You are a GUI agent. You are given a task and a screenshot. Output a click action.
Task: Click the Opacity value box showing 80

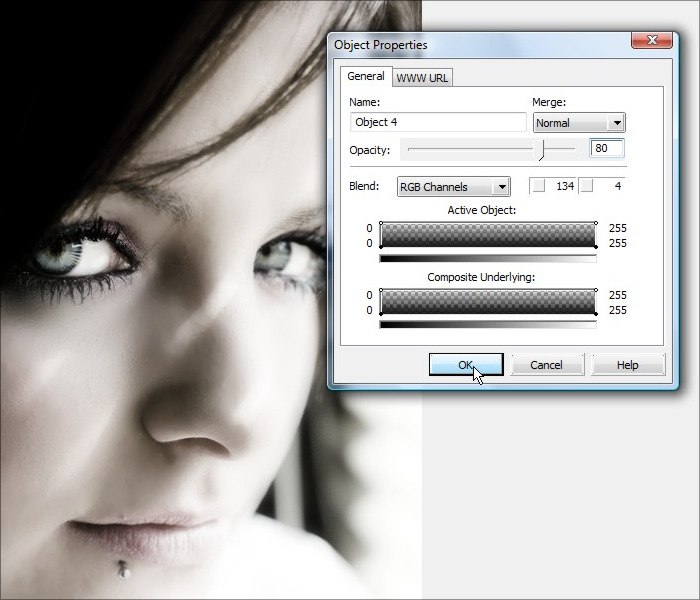(x=607, y=149)
